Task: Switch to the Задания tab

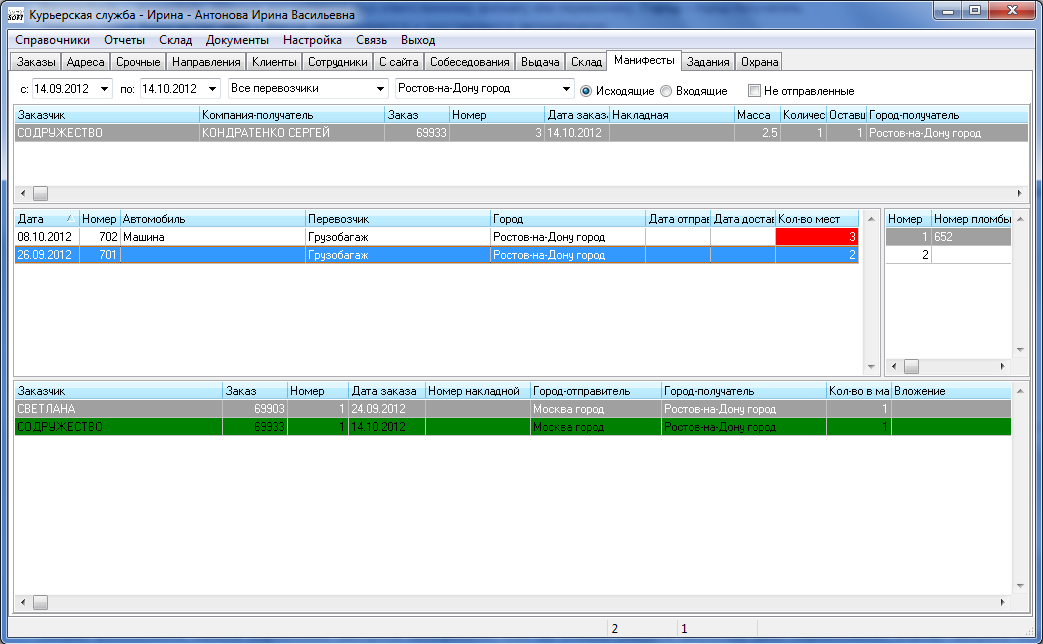Action: click(708, 62)
